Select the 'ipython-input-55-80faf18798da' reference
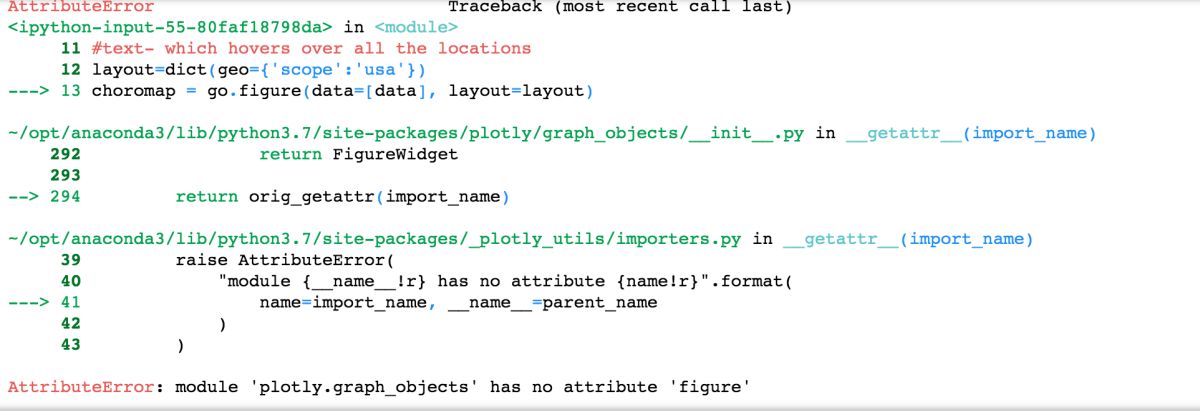This screenshot has width=1200, height=412. pyautogui.click(x=172, y=27)
